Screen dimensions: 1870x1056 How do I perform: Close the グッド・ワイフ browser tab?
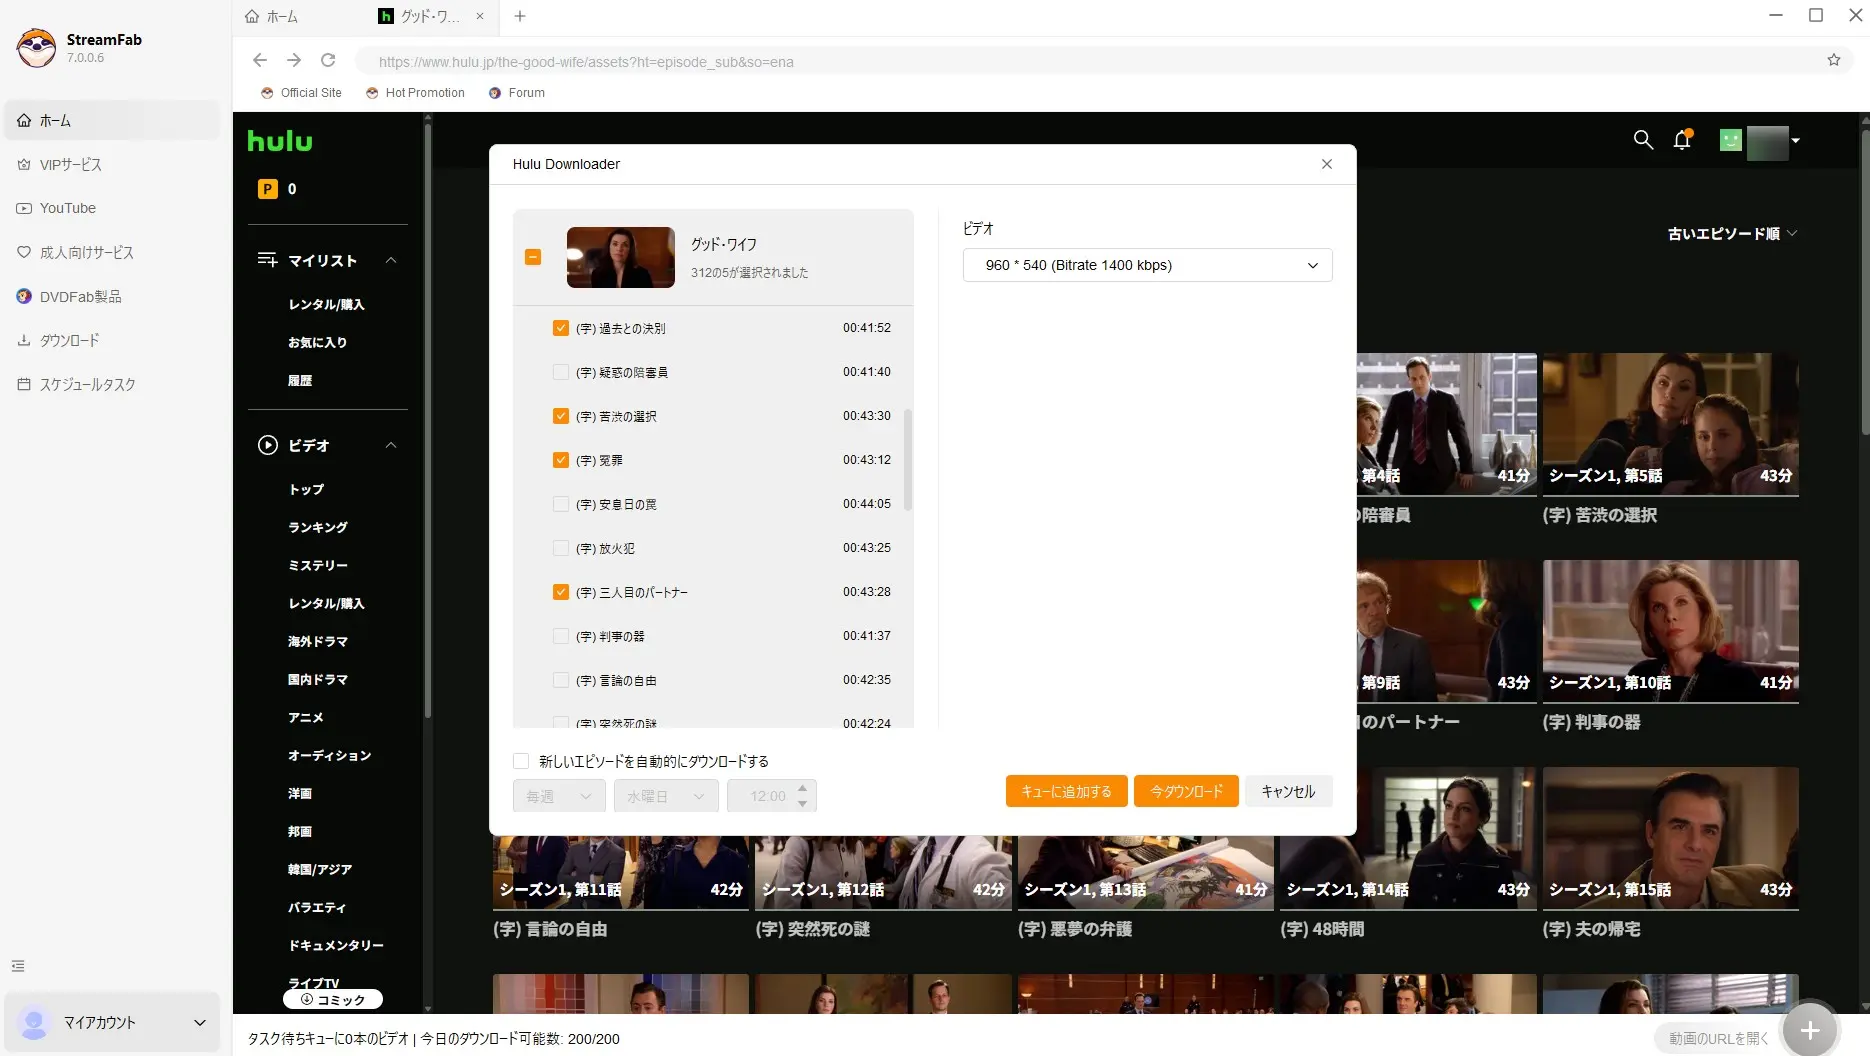point(480,16)
